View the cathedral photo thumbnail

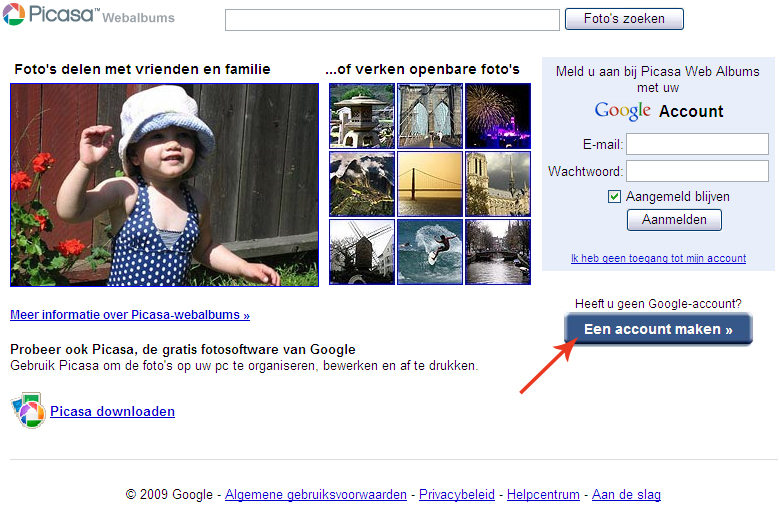[x=497, y=184]
